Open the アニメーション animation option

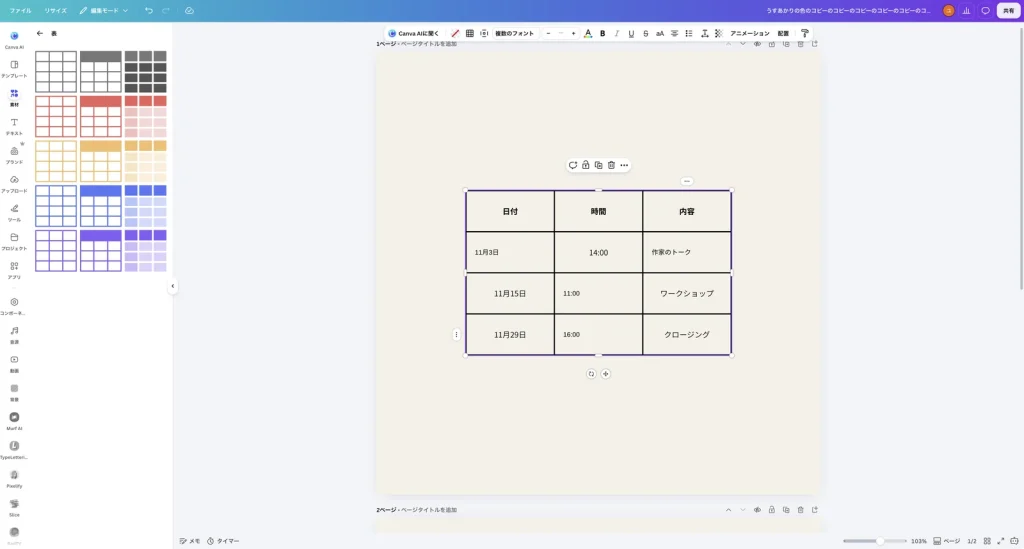[x=750, y=33]
